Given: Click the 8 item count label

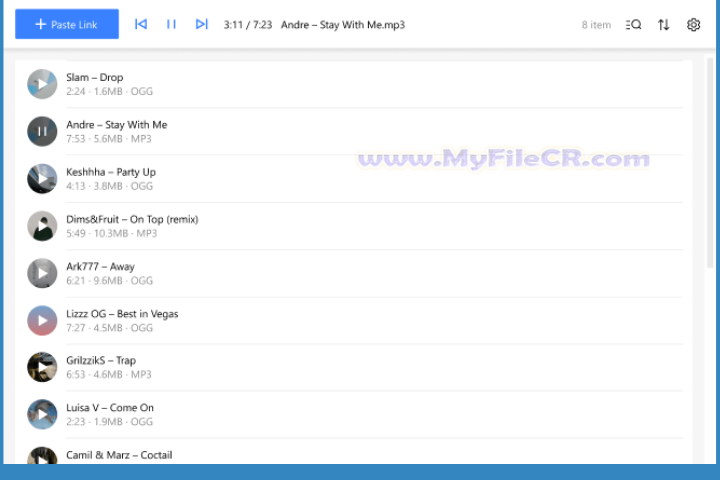Looking at the screenshot, I should pos(596,25).
